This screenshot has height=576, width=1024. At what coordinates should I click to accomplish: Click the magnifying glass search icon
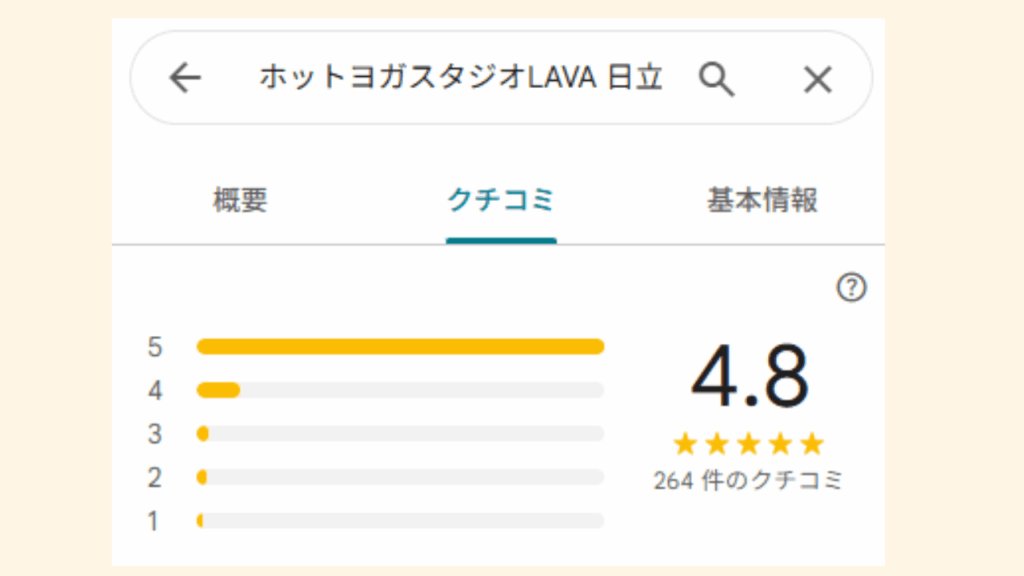tap(716, 78)
